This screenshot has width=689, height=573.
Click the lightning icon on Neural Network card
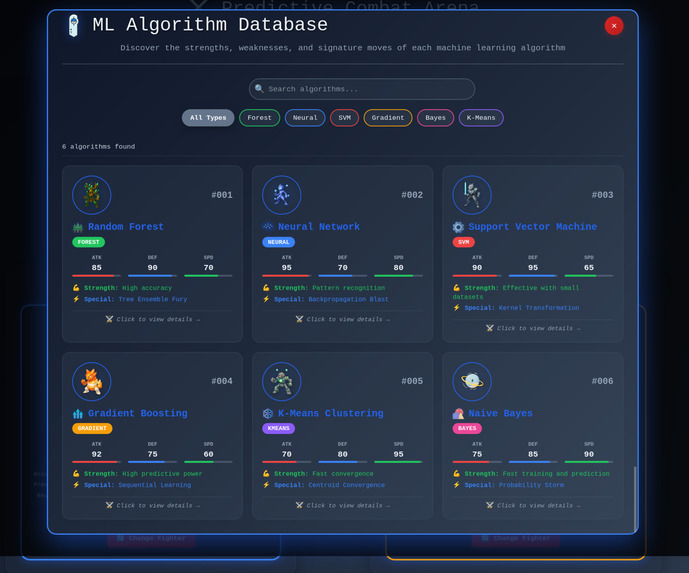coord(266,299)
